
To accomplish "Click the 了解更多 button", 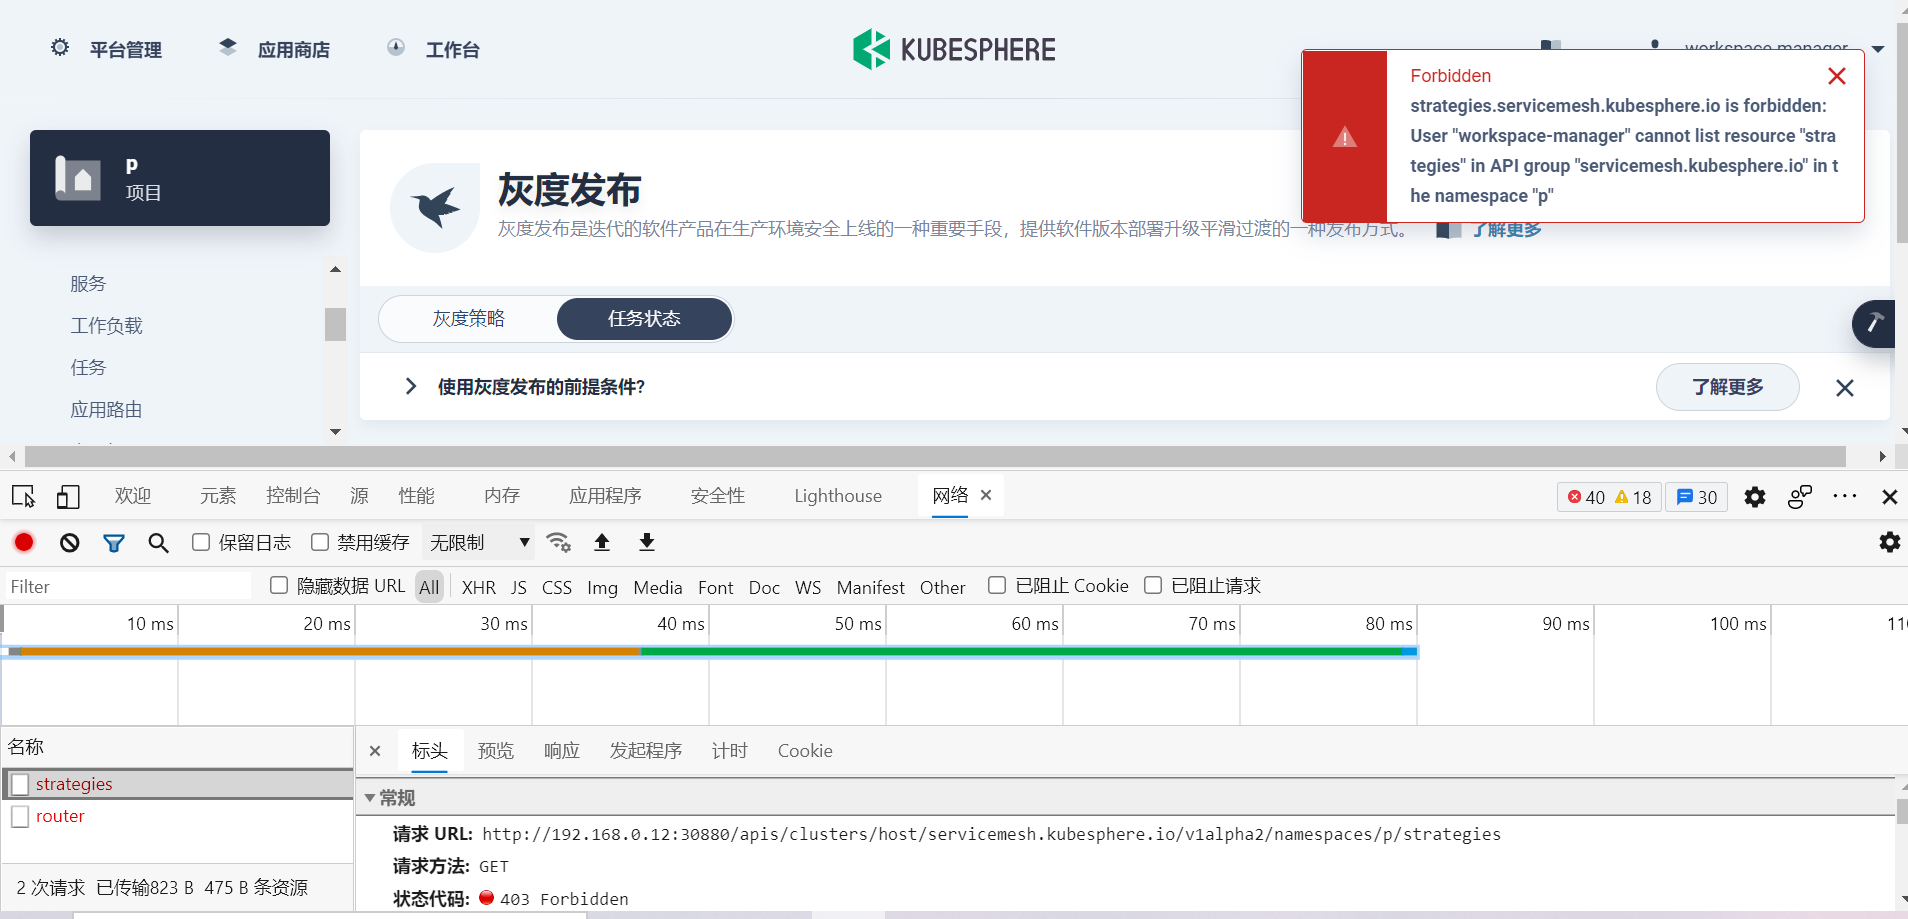I will coord(1727,387).
